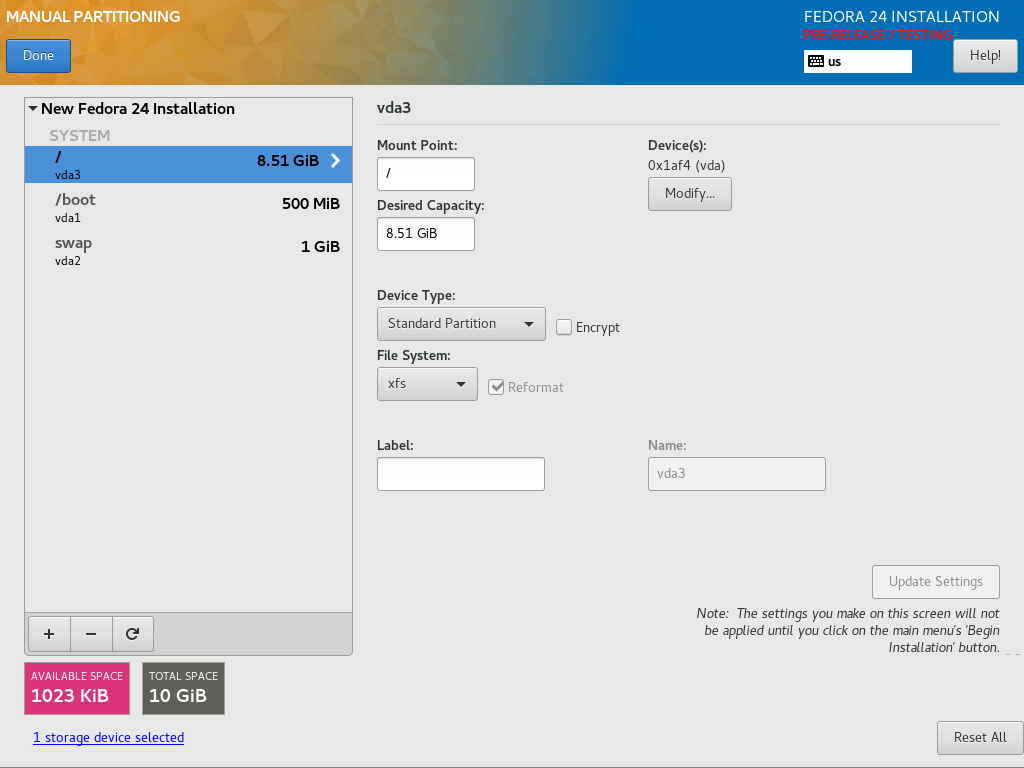Select the / vda3 partition row
1024x768 pixels.
[x=188, y=165]
